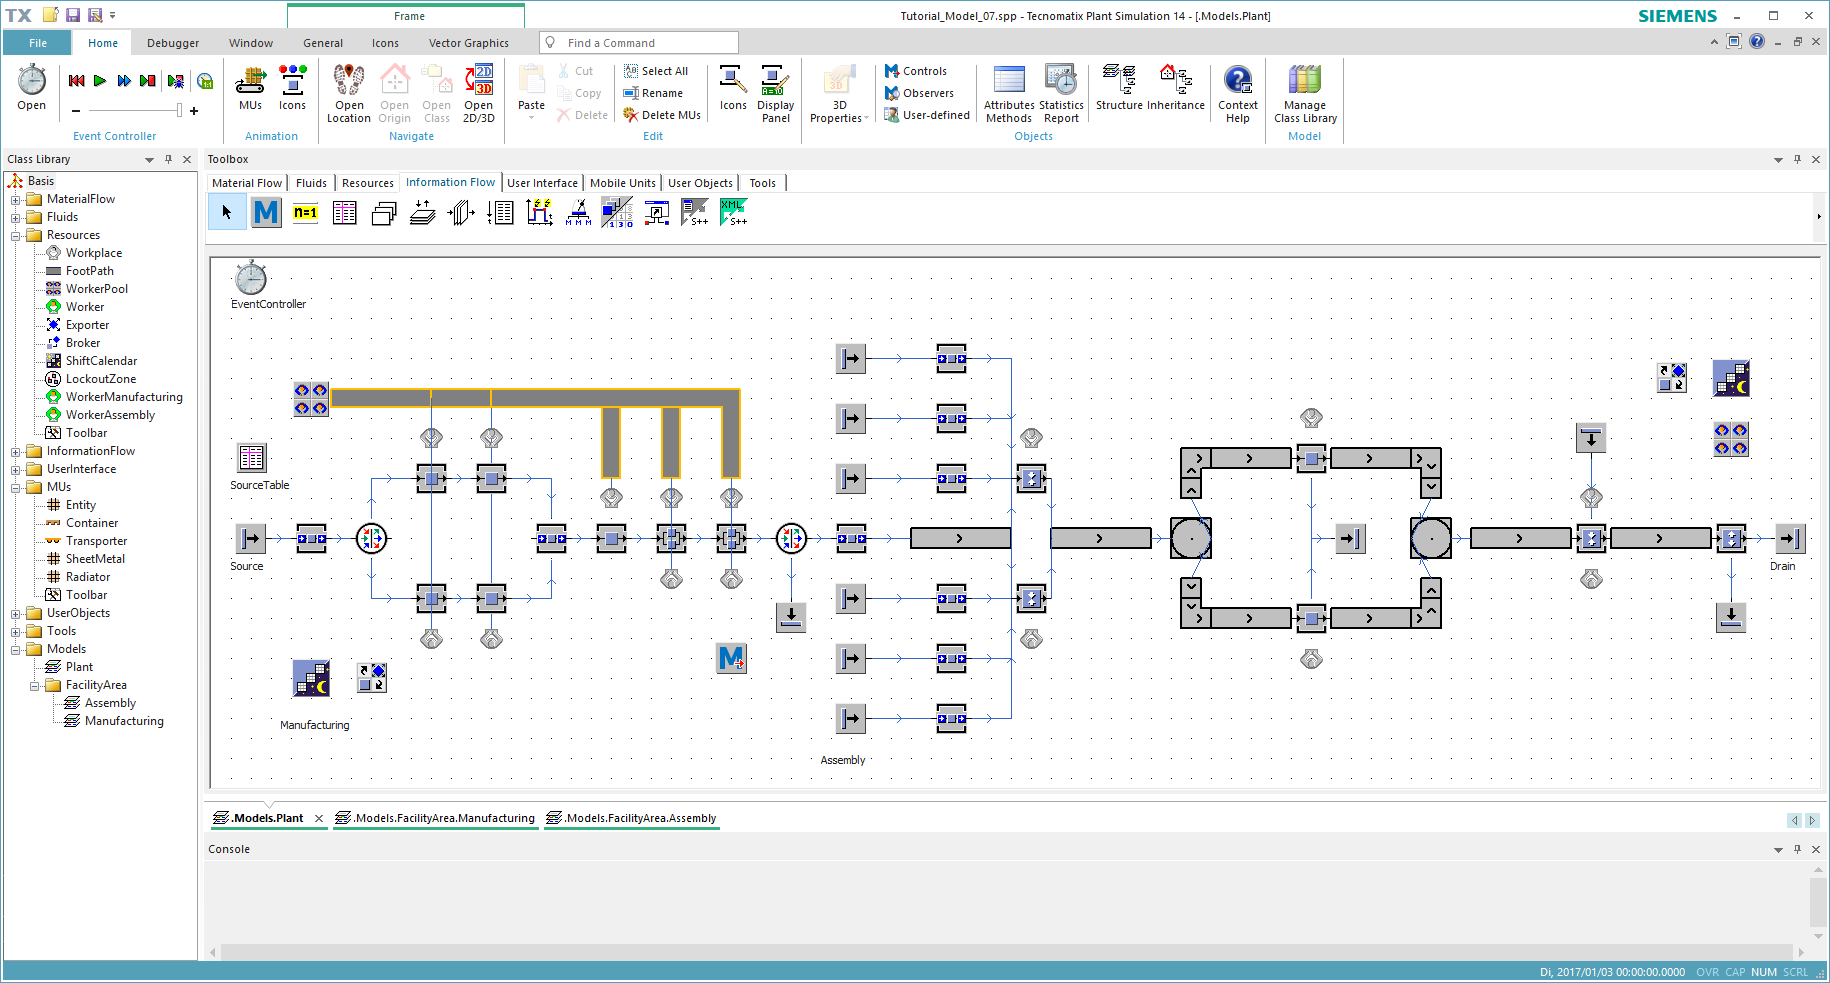Select the Variable tool (n=1) in the toolbox

(305, 212)
